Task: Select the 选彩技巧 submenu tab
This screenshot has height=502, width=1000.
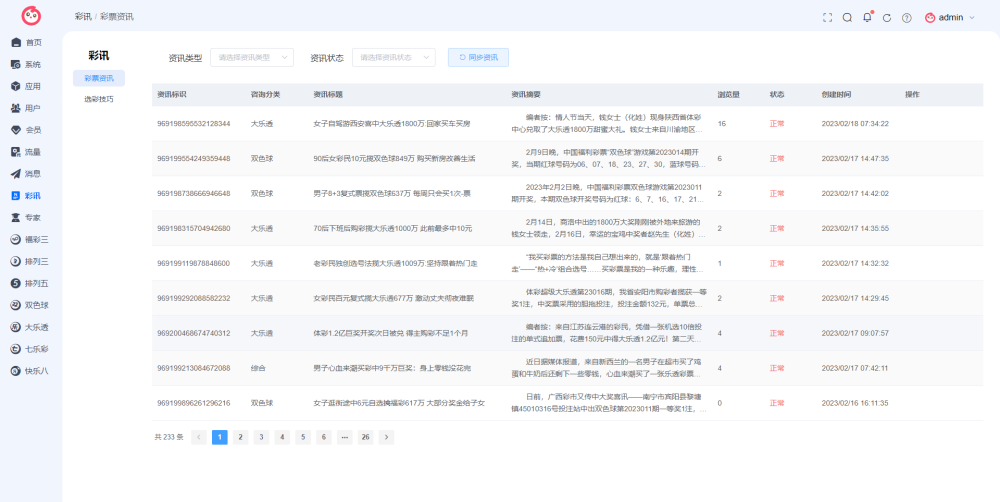Action: coord(99,100)
